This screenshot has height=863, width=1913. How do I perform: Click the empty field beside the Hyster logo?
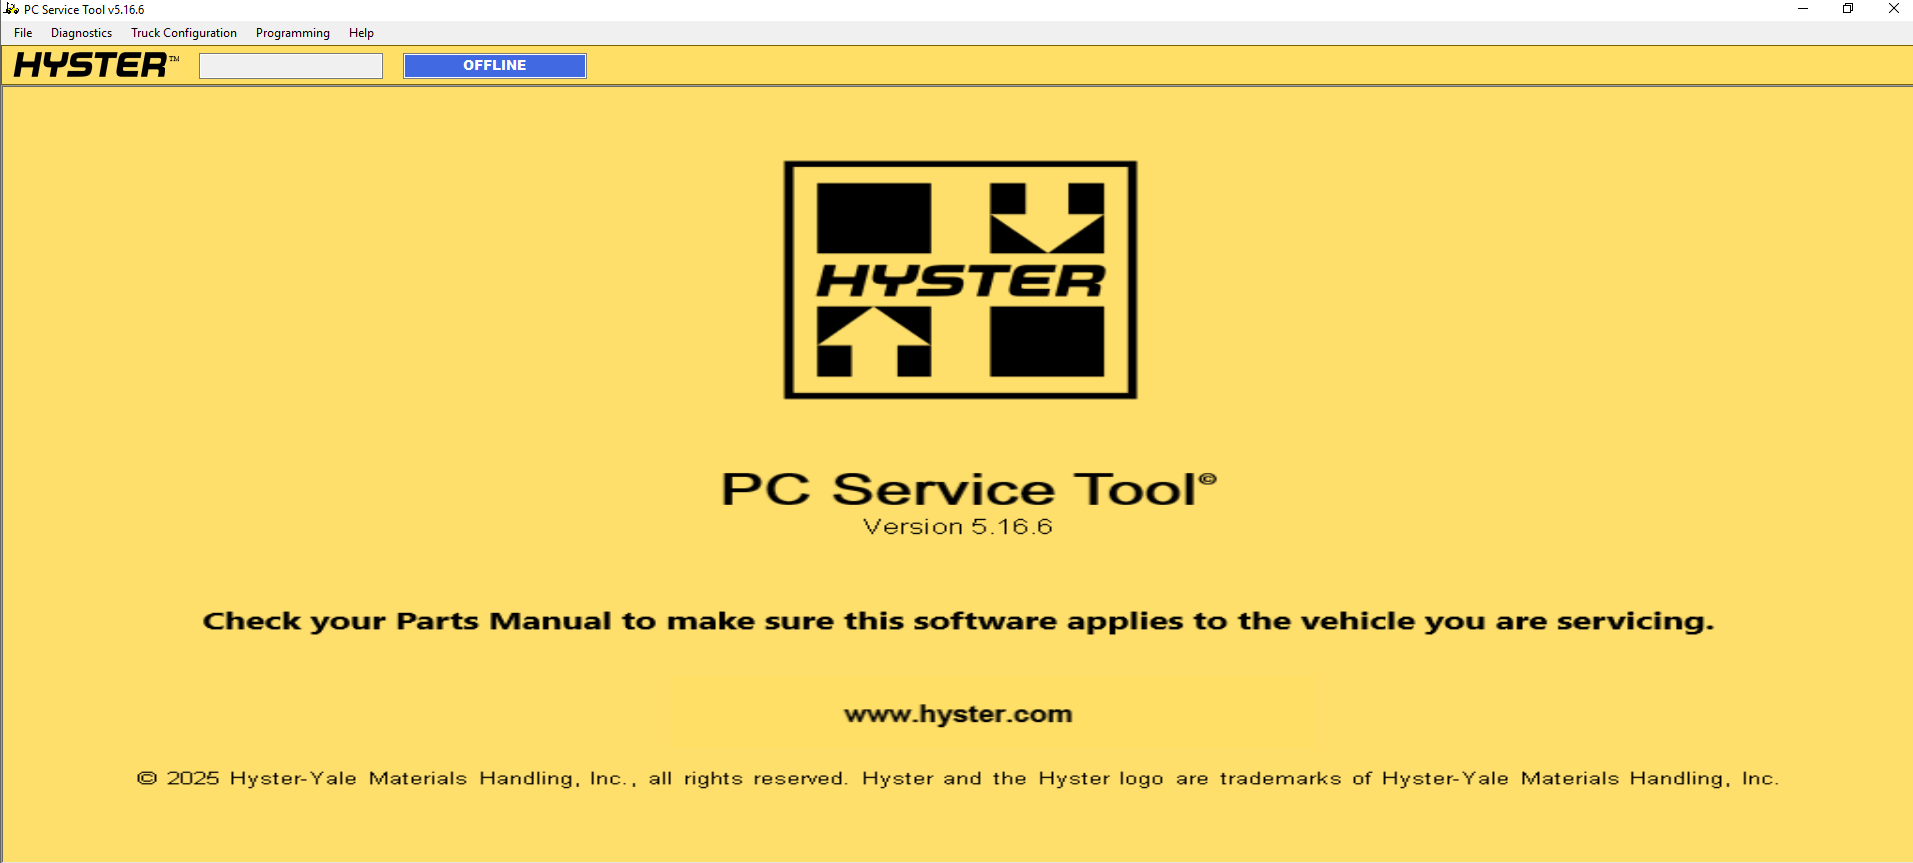(291, 66)
